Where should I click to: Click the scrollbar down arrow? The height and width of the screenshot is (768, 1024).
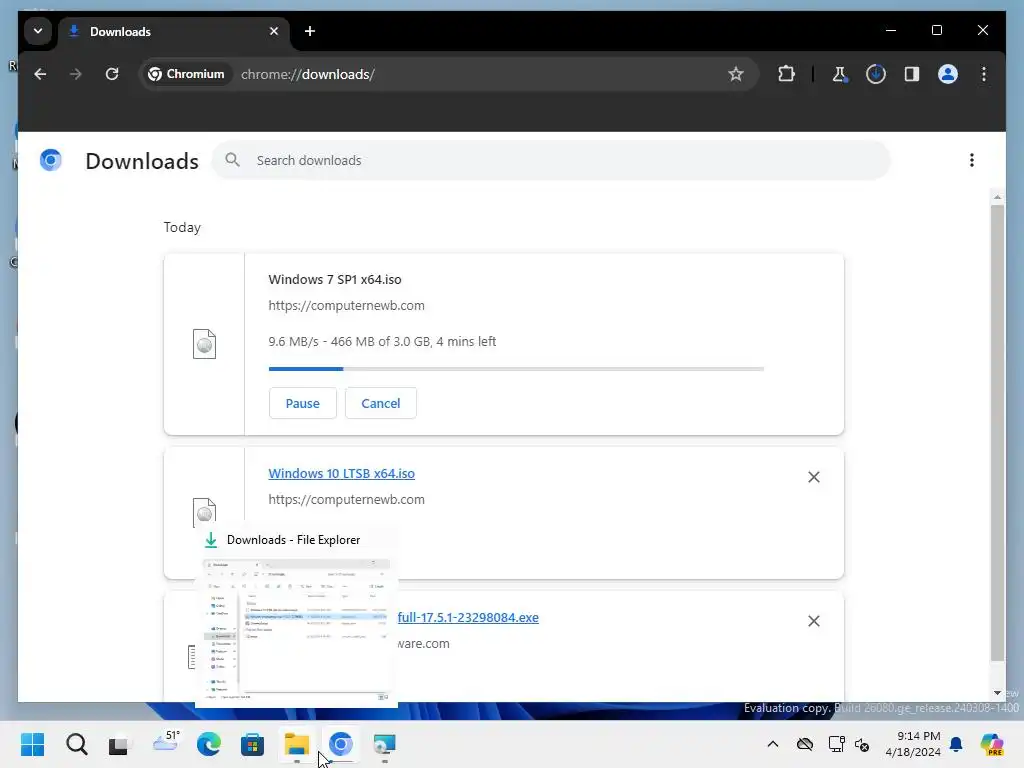tap(997, 693)
